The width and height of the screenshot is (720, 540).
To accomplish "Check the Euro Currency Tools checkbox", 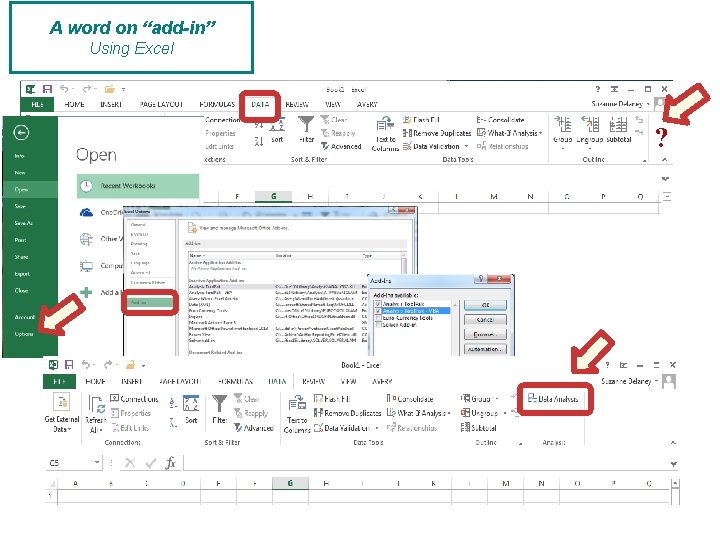I will click(x=378, y=318).
